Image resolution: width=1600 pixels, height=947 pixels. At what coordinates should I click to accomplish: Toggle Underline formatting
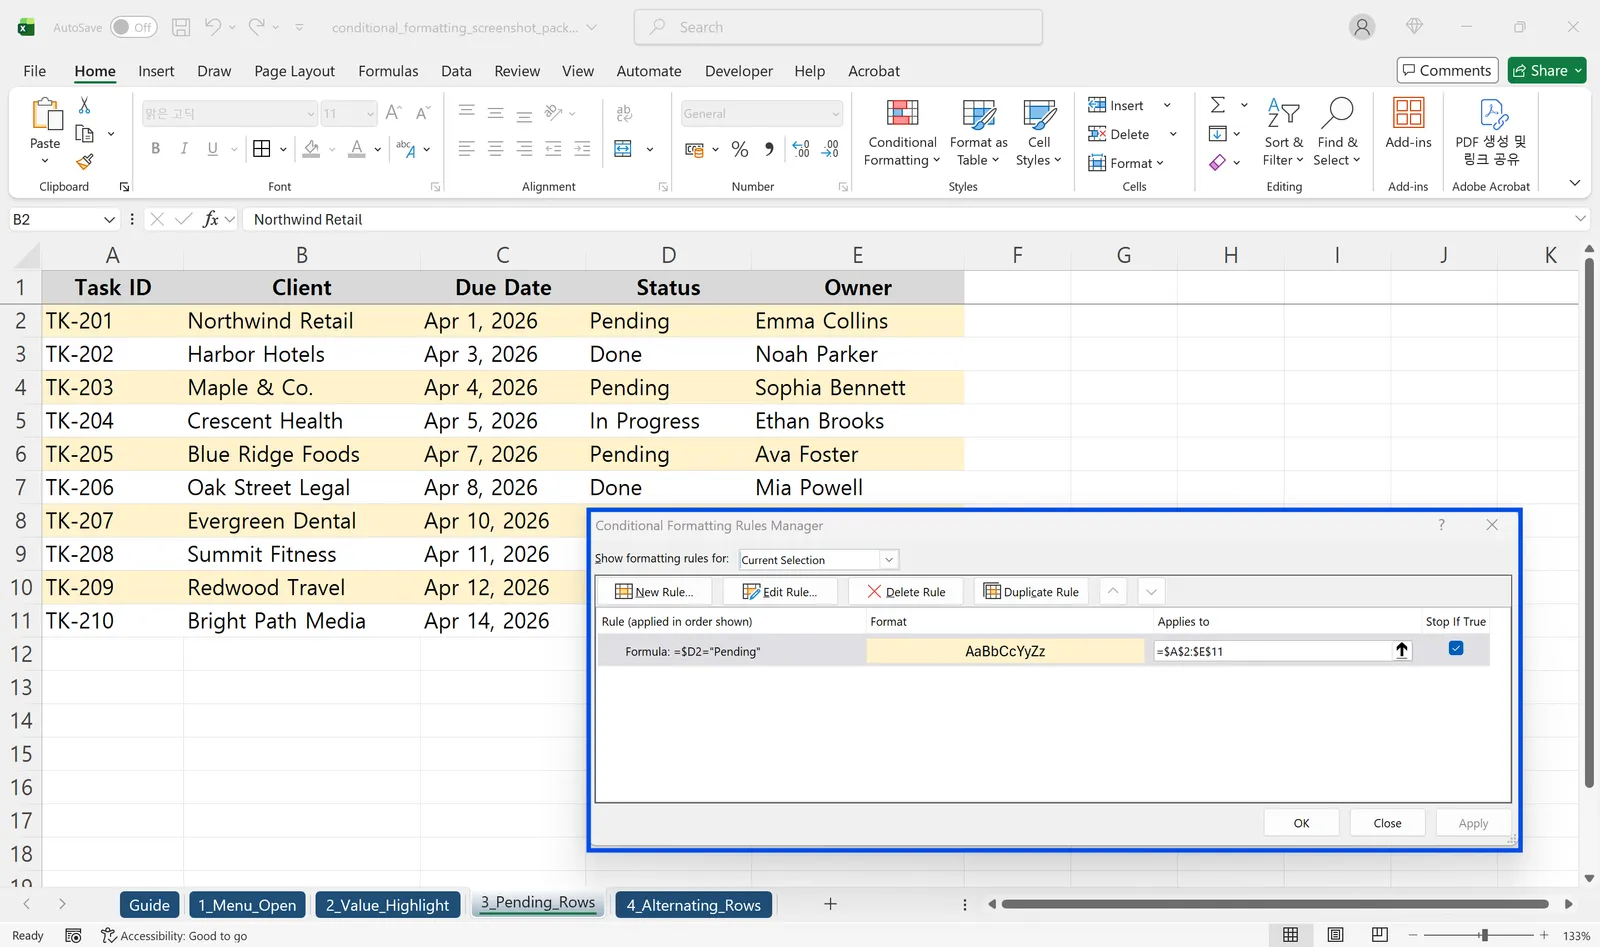coord(212,149)
